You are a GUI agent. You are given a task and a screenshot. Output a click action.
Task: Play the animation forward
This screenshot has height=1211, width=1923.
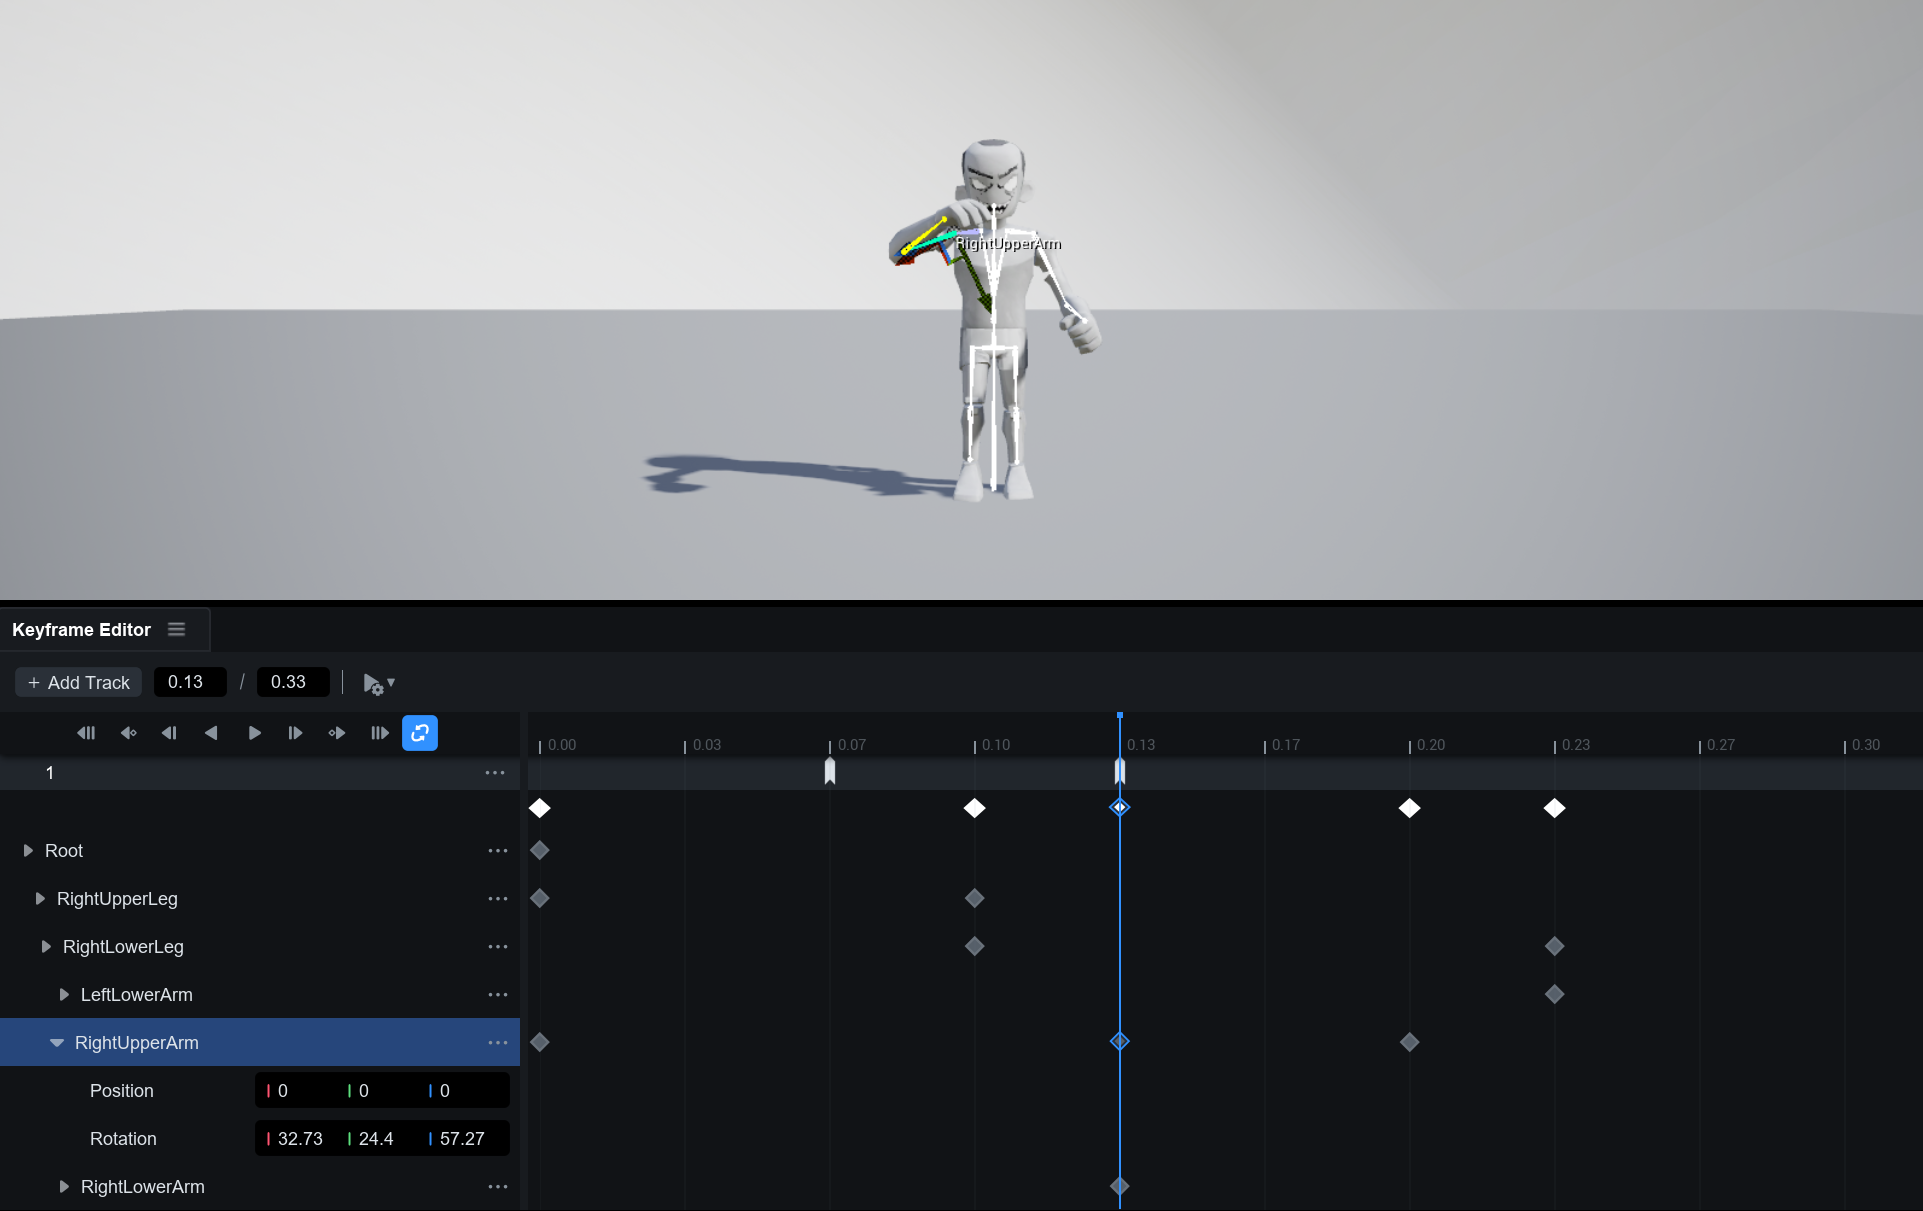point(254,733)
